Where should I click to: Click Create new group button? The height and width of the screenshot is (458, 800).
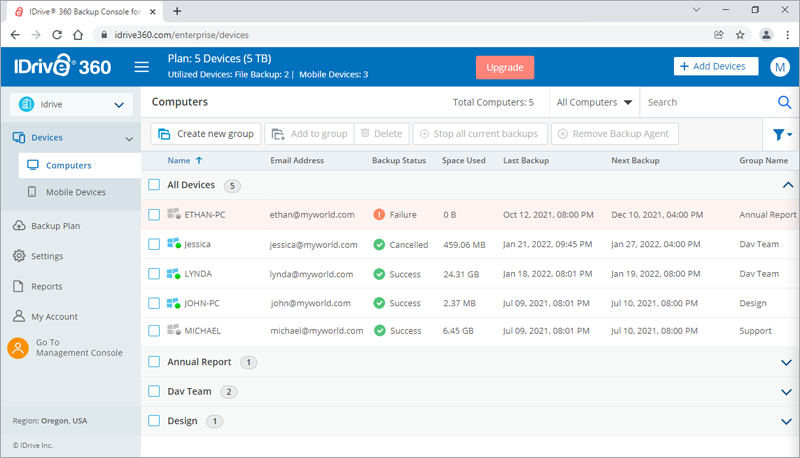pyautogui.click(x=206, y=134)
